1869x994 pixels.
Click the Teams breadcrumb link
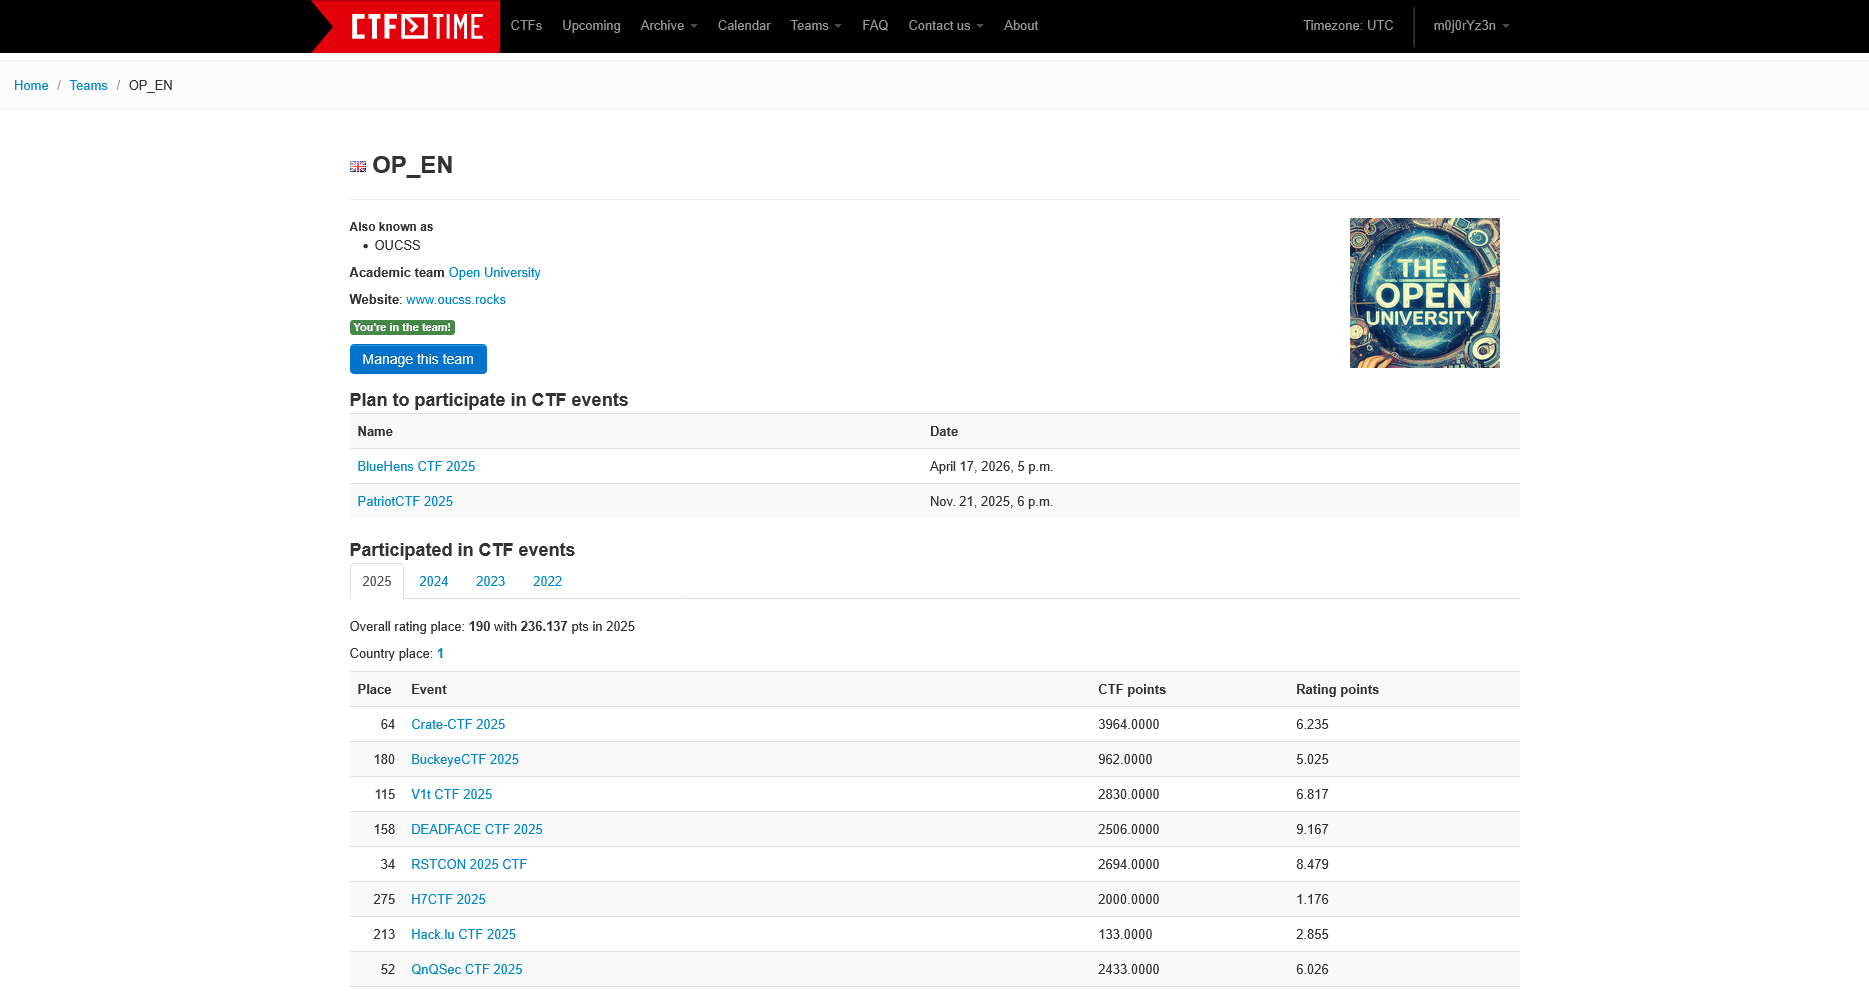pos(88,86)
